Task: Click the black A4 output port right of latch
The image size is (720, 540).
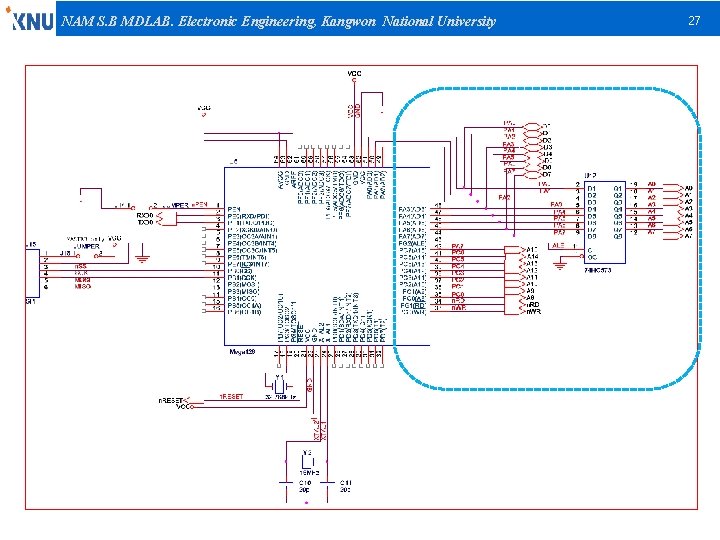Action: 688,216
